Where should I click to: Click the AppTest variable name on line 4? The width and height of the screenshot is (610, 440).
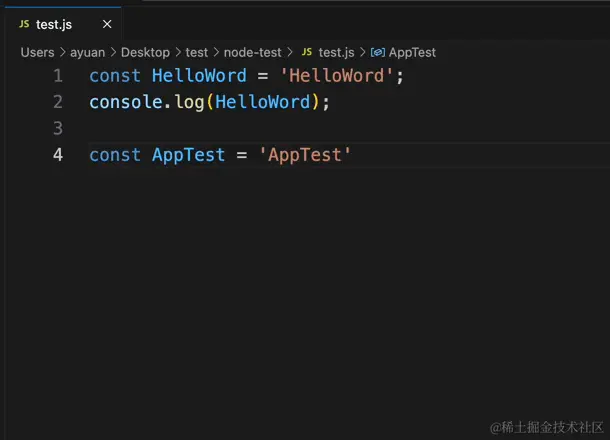[188, 155]
